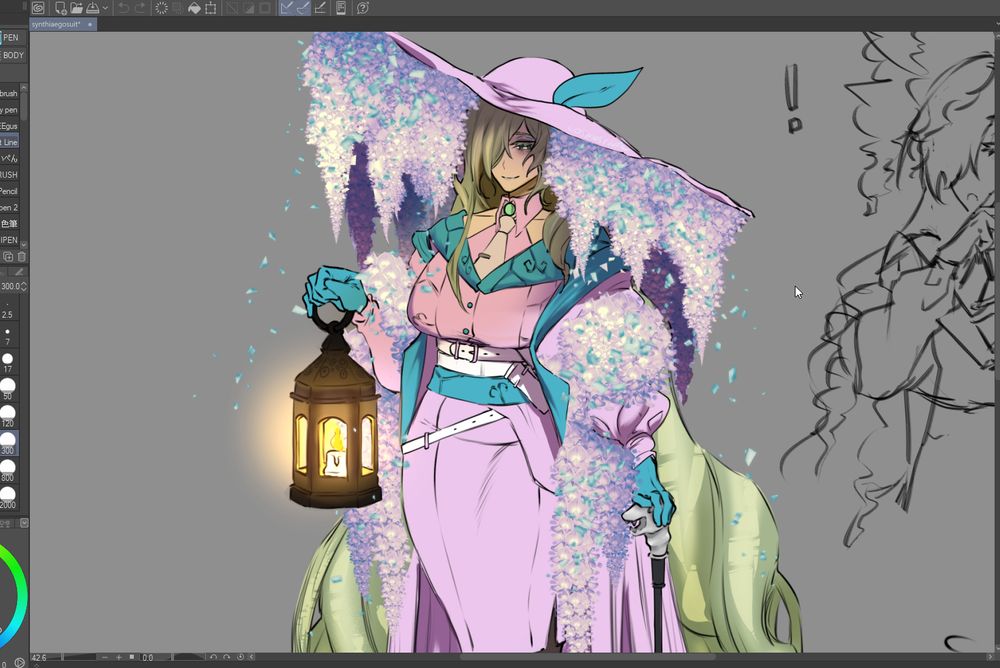Toggle snap to grid
The width and height of the screenshot is (1000, 668).
point(320,8)
